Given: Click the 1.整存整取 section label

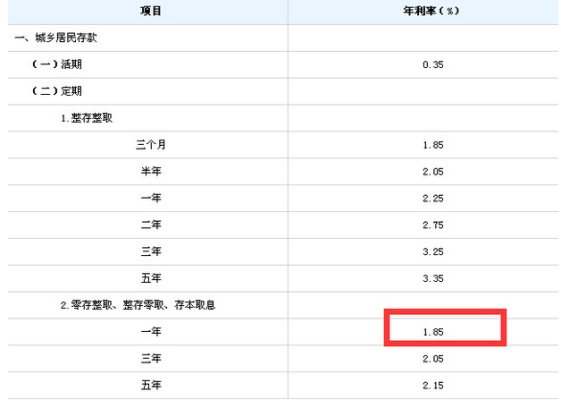Looking at the screenshot, I should [x=87, y=118].
